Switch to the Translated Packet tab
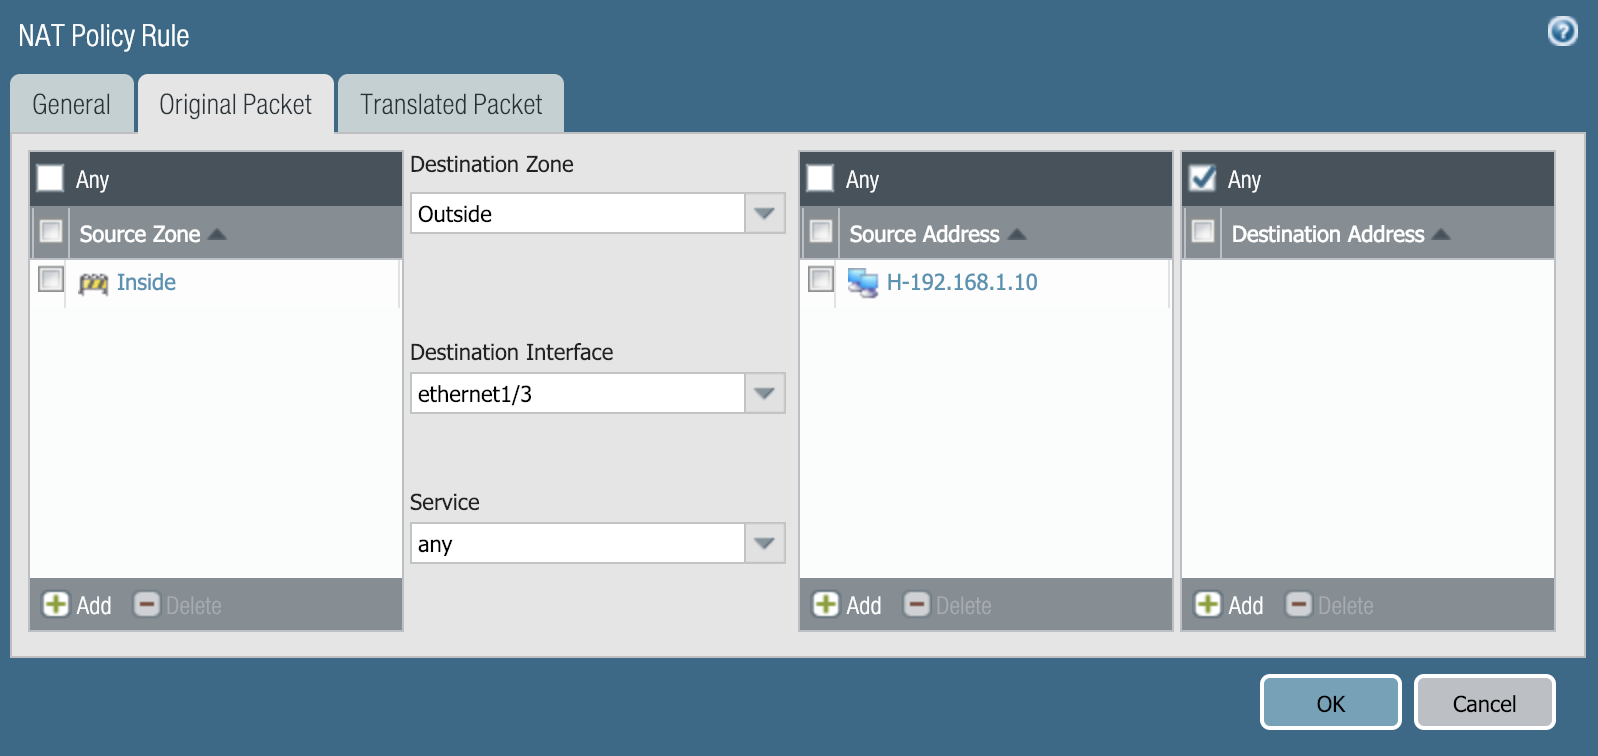This screenshot has height=756, width=1598. tap(451, 104)
